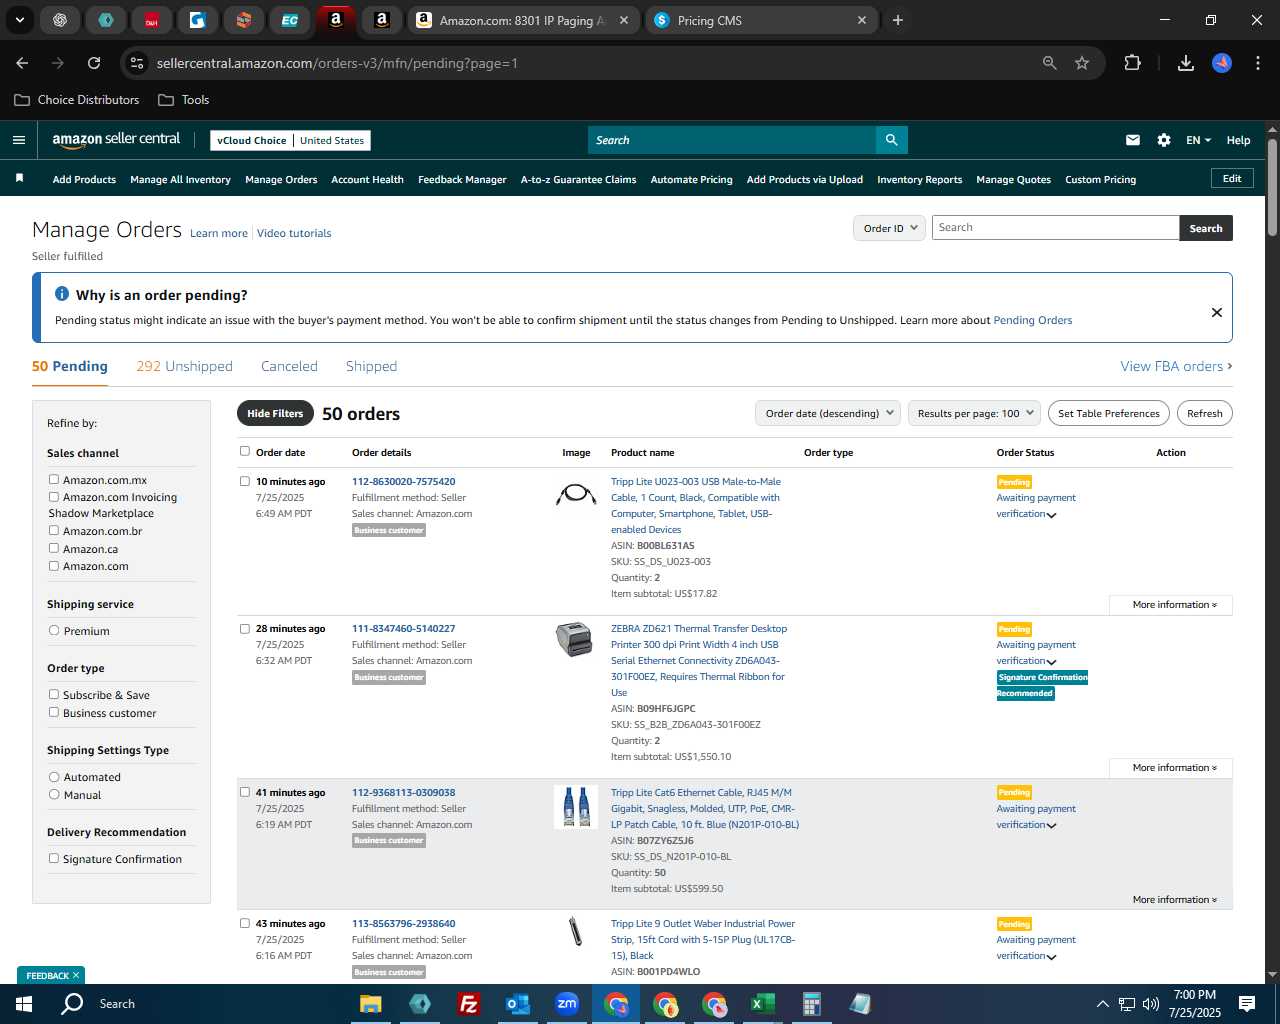Image resolution: width=1280 pixels, height=1024 pixels.
Task: Open the notifications center icon
Action: 1247,1004
